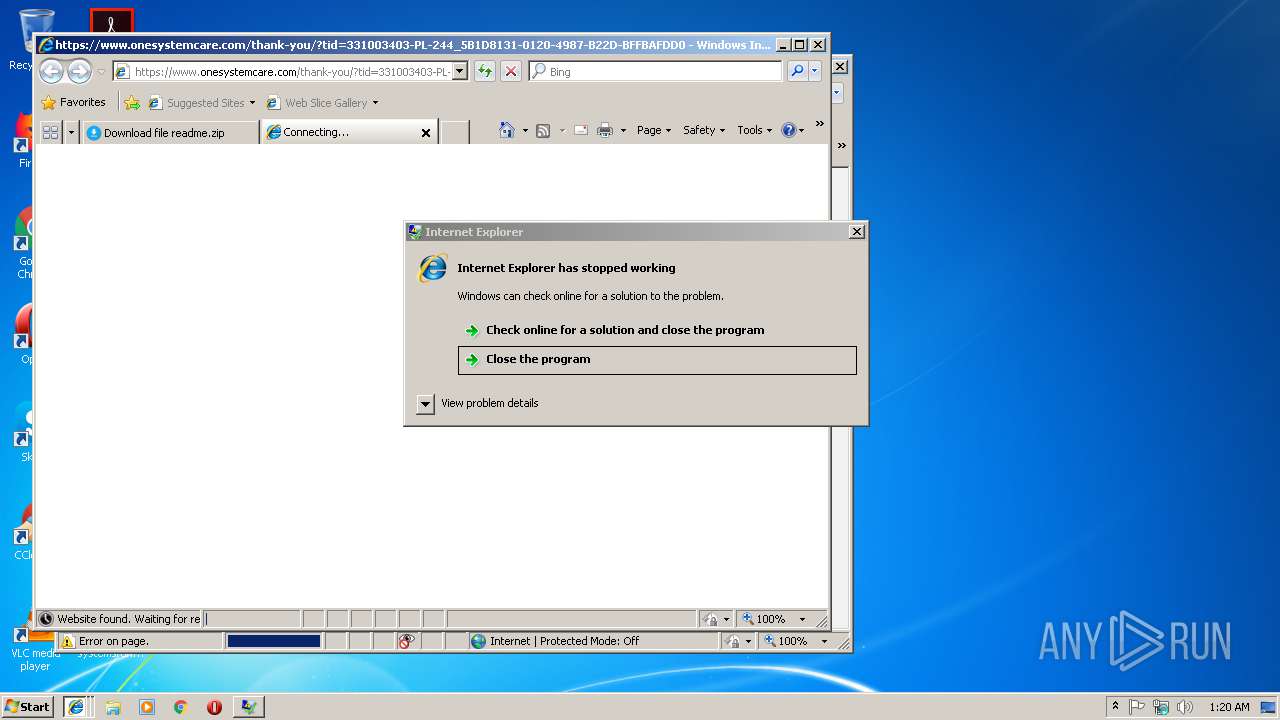This screenshot has width=1280, height=720.
Task: Click the Read Mail envelope icon
Action: click(x=581, y=130)
